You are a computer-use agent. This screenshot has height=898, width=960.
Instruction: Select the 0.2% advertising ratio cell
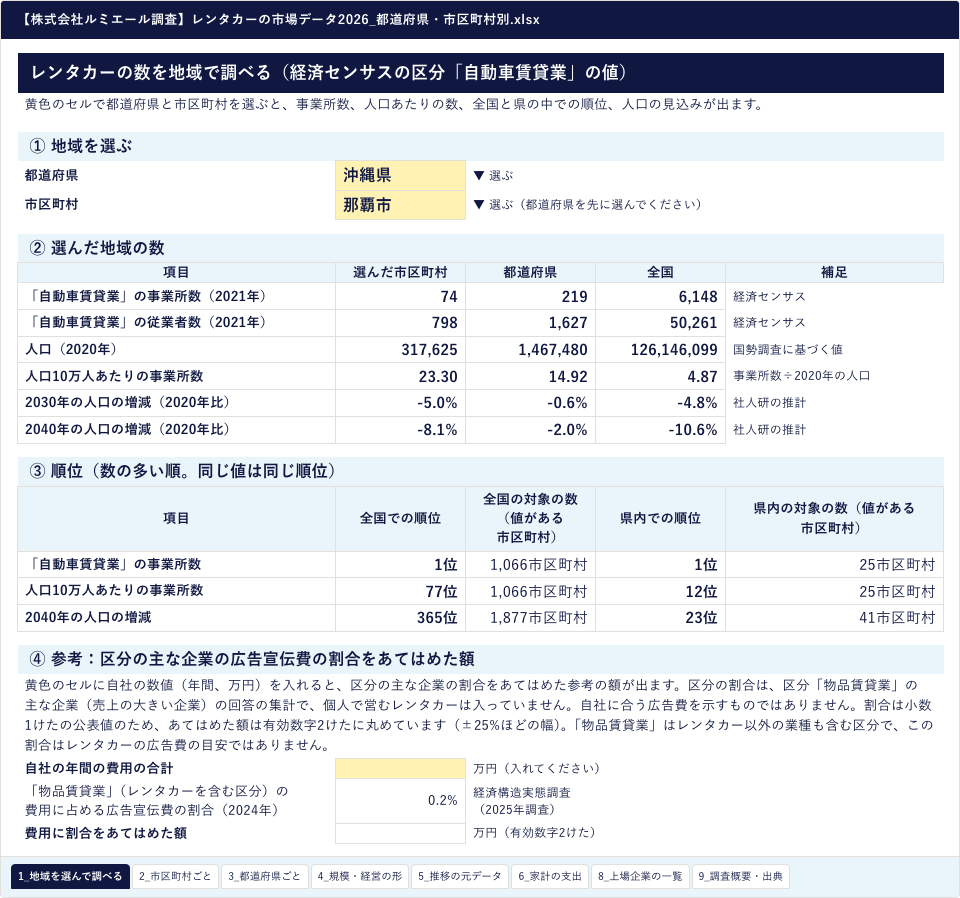pyautogui.click(x=400, y=801)
